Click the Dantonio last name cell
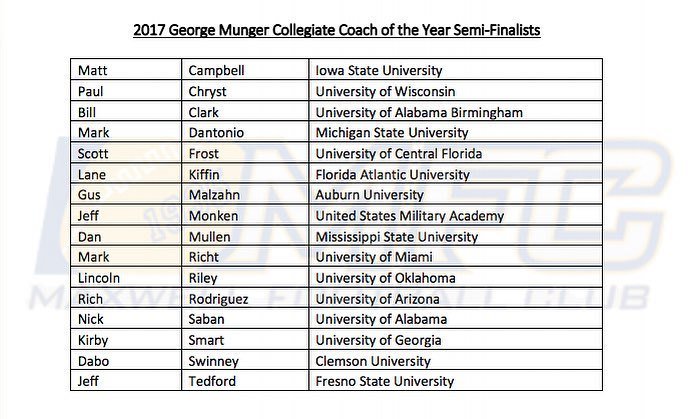This screenshot has width=699, height=419. point(245,132)
